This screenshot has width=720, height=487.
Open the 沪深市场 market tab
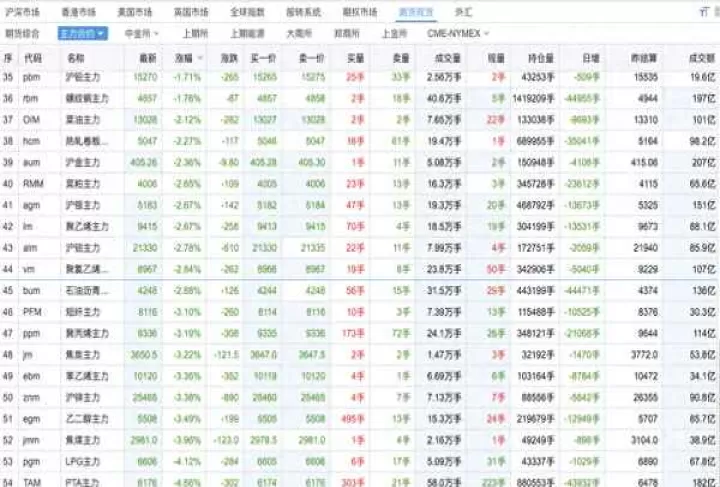tap(22, 12)
